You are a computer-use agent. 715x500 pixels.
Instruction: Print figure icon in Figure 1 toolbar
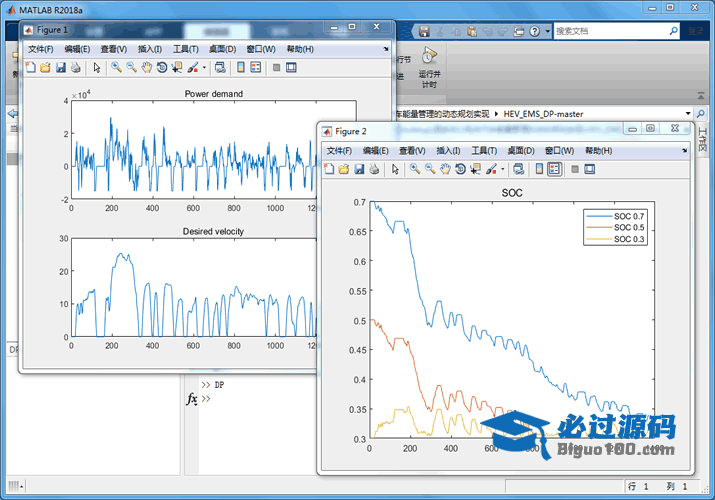coord(75,67)
